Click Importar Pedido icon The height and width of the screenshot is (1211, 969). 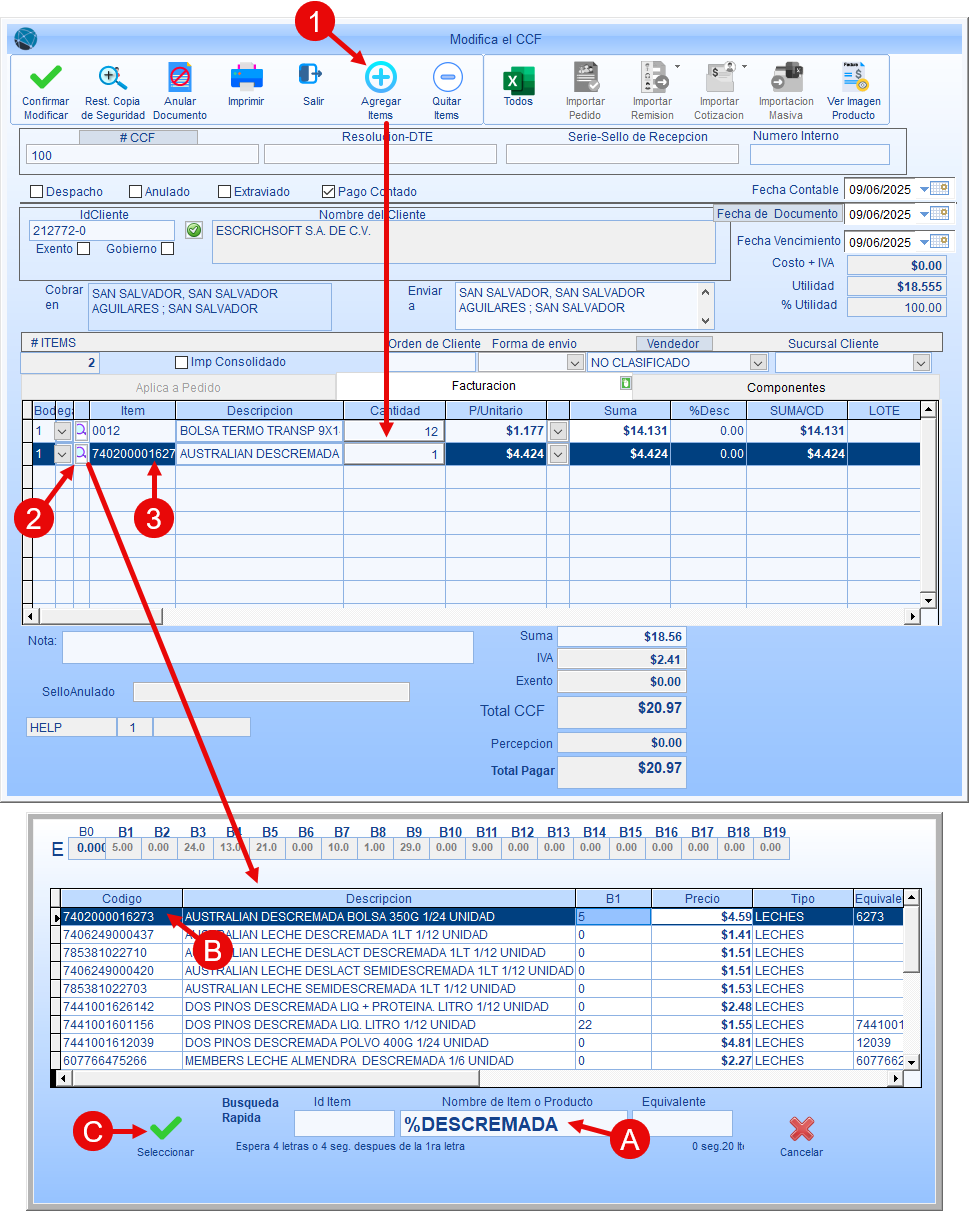(x=586, y=78)
